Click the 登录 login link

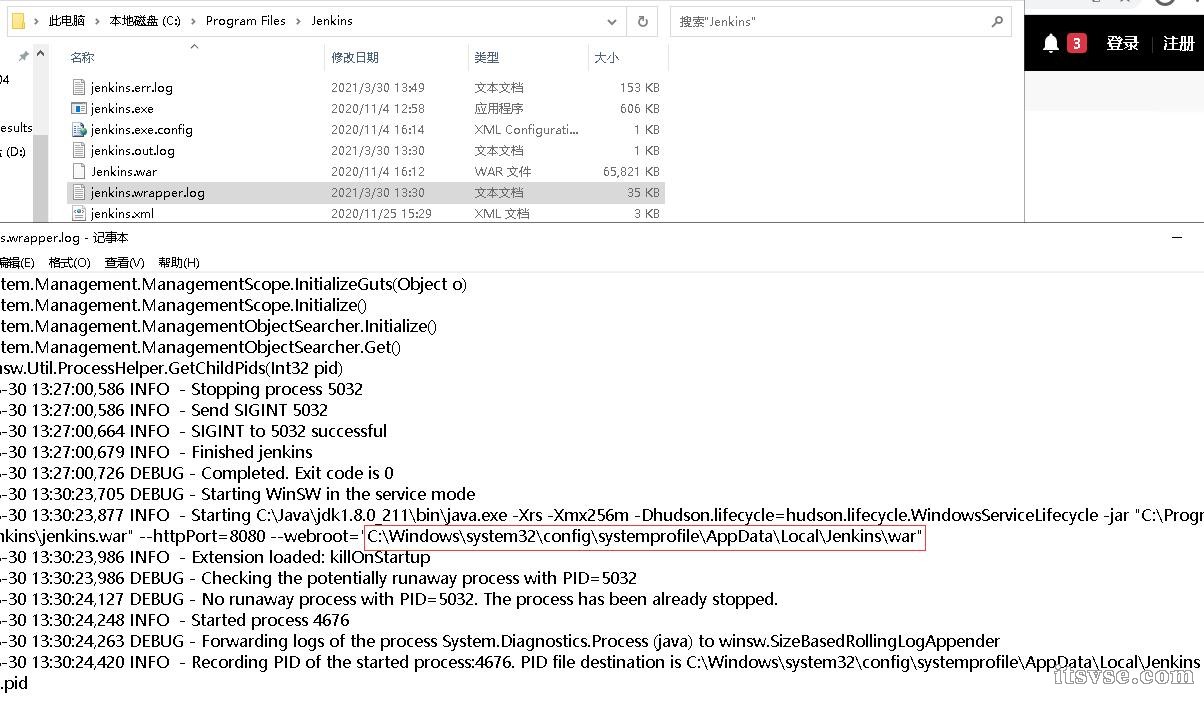pyautogui.click(x=1123, y=43)
